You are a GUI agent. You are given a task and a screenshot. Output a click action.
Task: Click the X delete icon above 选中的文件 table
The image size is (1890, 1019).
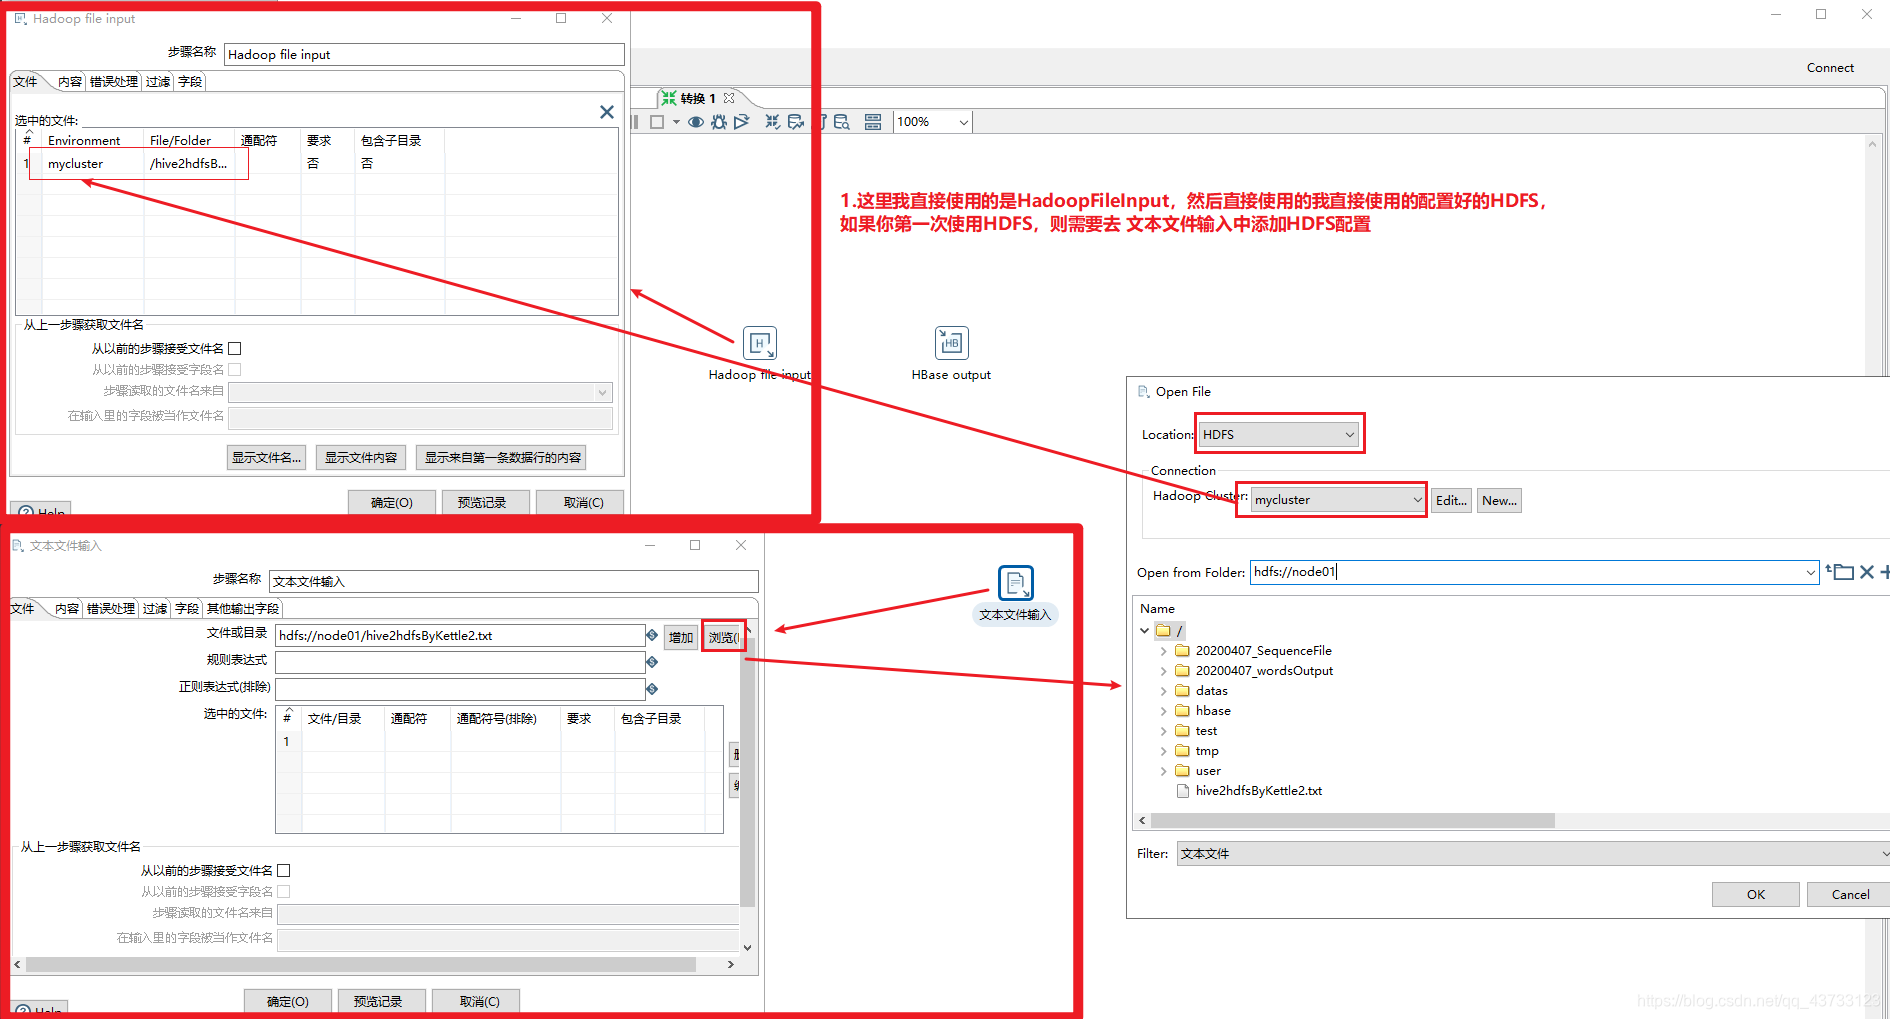point(606,112)
